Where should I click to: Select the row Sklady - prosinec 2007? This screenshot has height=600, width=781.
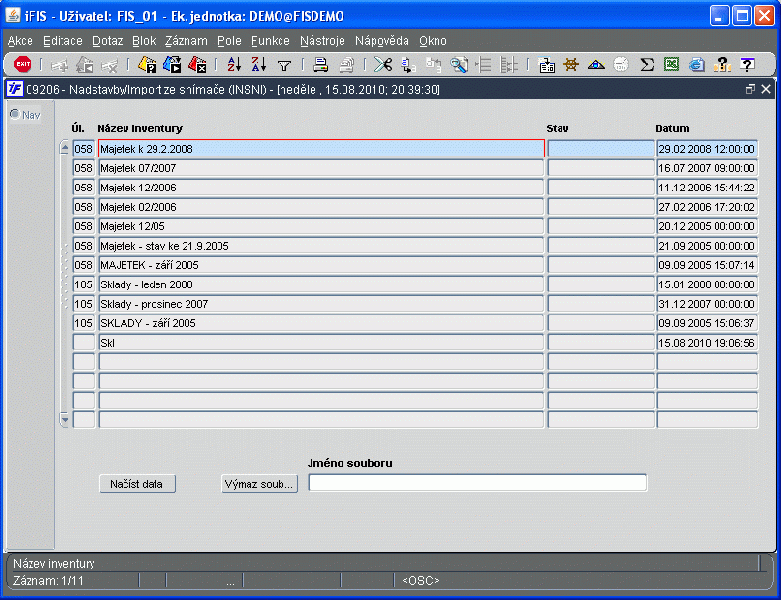[321, 304]
